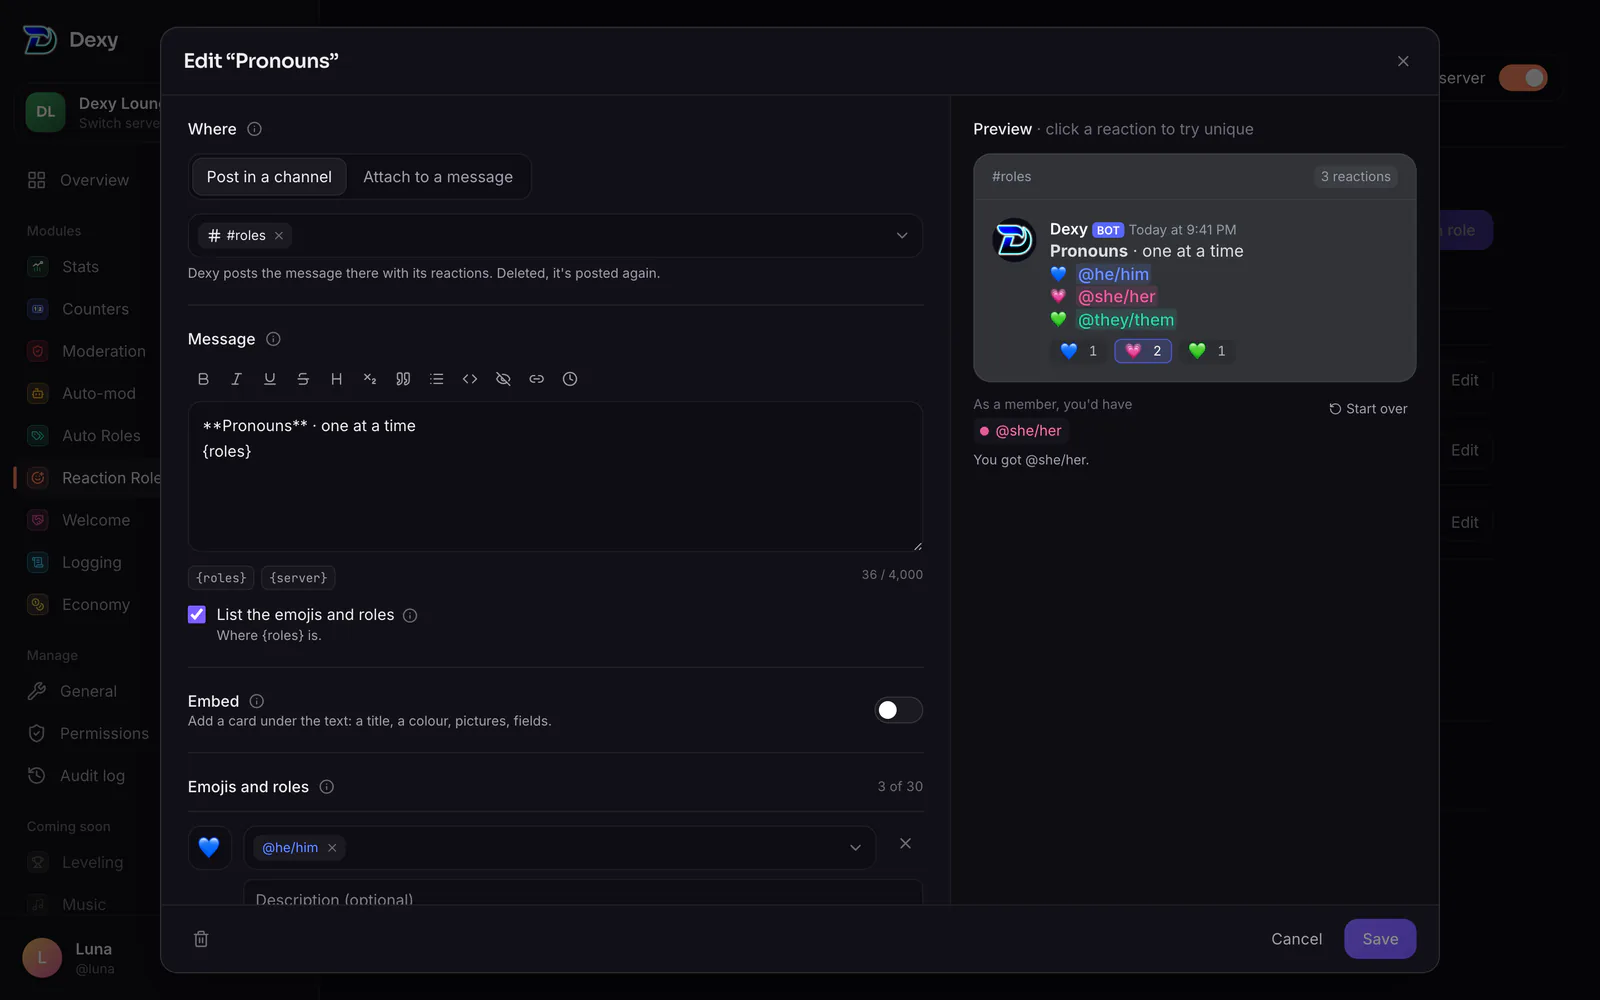
Task: Click the Description (optional) field
Action: [583, 892]
